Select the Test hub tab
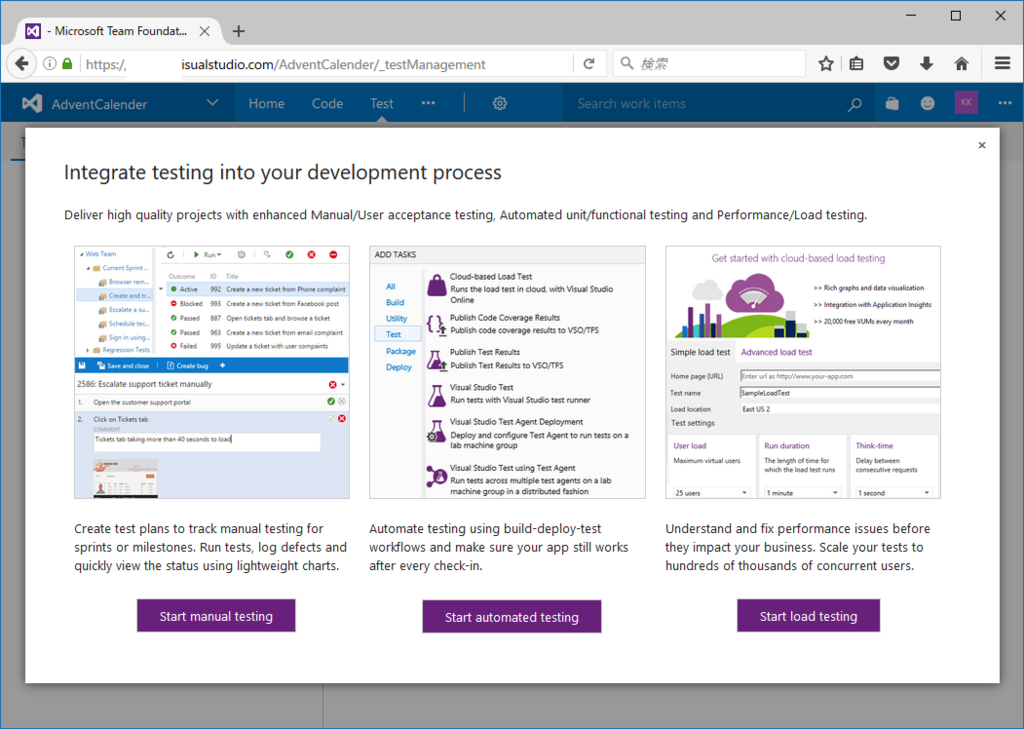The height and width of the screenshot is (729, 1024). point(381,103)
